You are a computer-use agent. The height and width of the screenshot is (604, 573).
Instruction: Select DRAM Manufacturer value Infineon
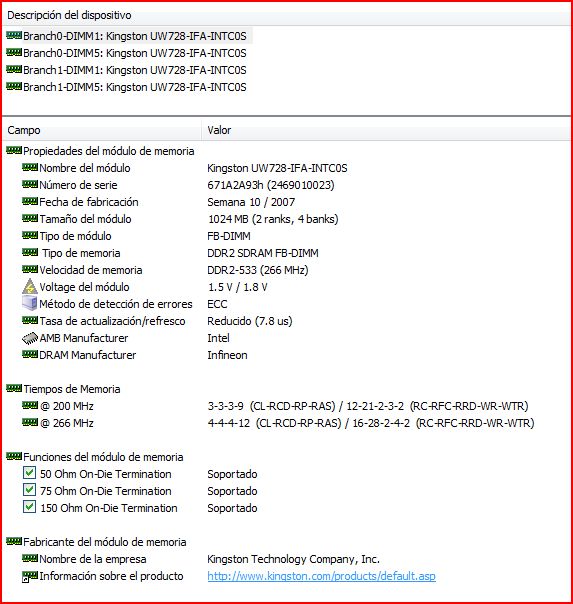(227, 355)
